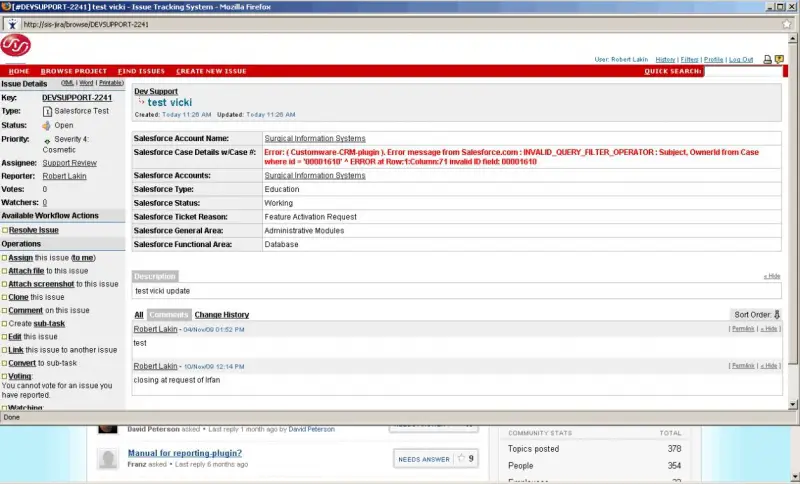Edit this issue

[15, 337]
